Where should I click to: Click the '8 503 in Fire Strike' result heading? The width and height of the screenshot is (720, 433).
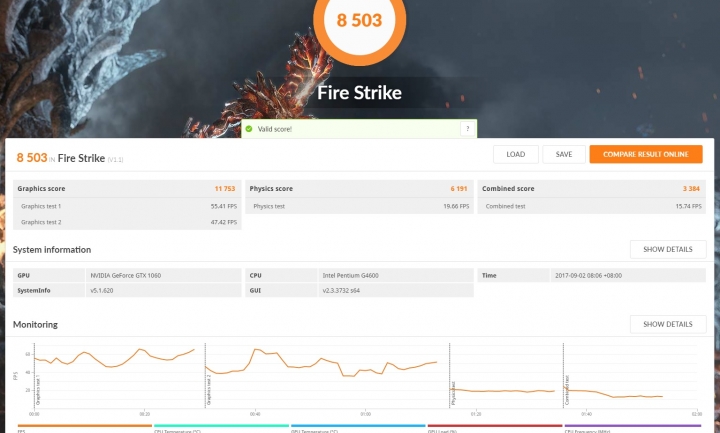(70, 158)
